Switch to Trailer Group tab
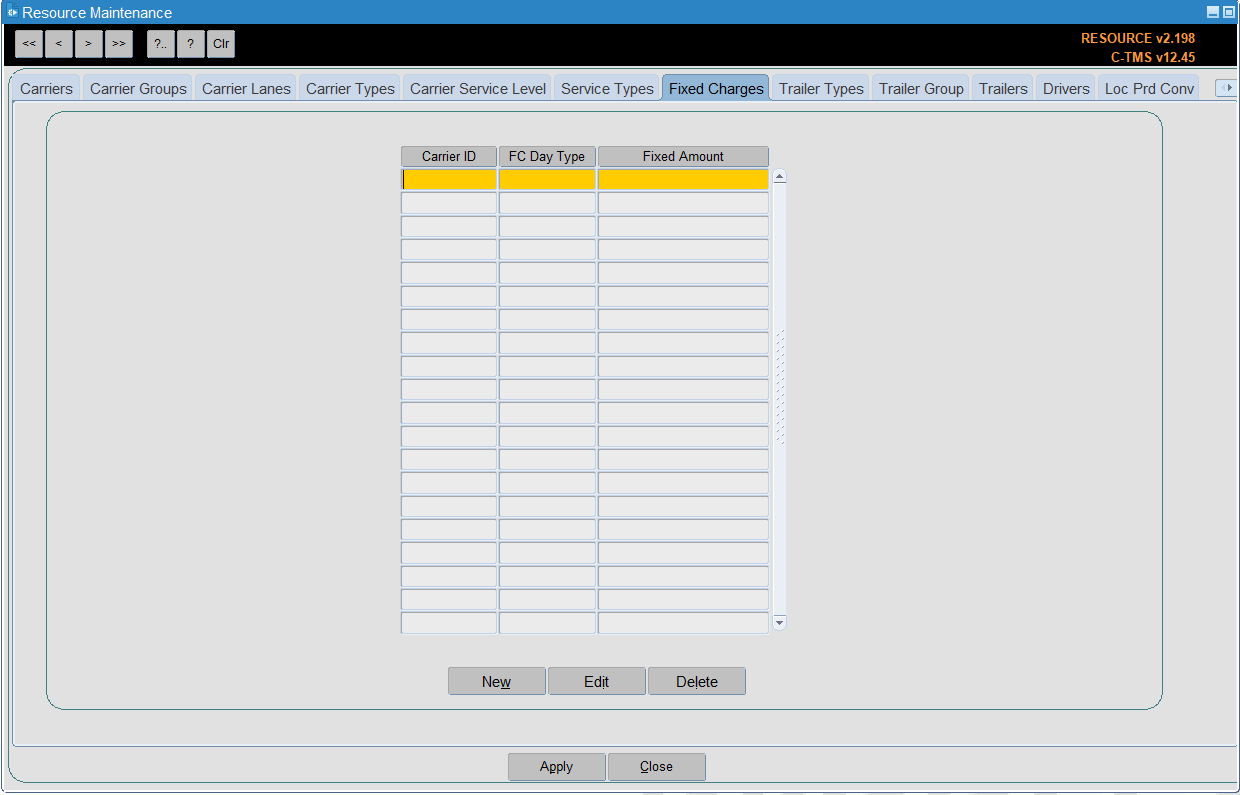The image size is (1240, 795). (x=921, y=88)
